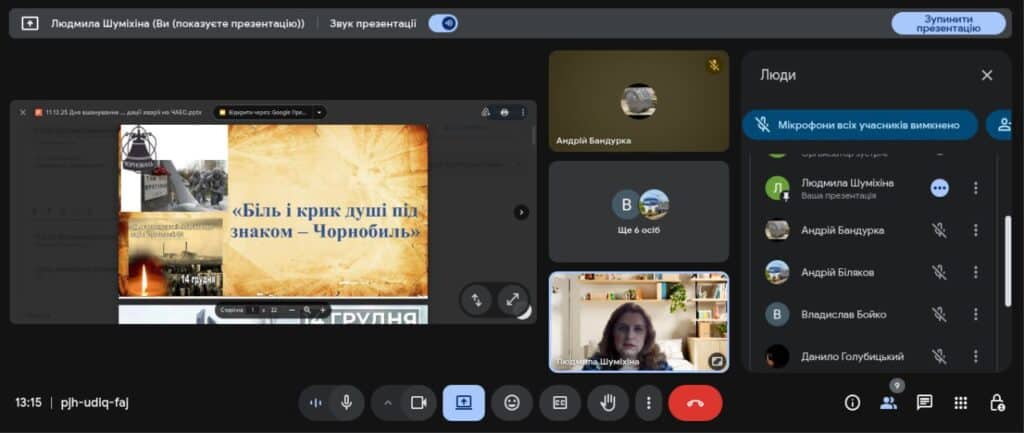Click Мікрофони всіх учасників вимкнено button
This screenshot has height=433, width=1024.
[x=860, y=125]
